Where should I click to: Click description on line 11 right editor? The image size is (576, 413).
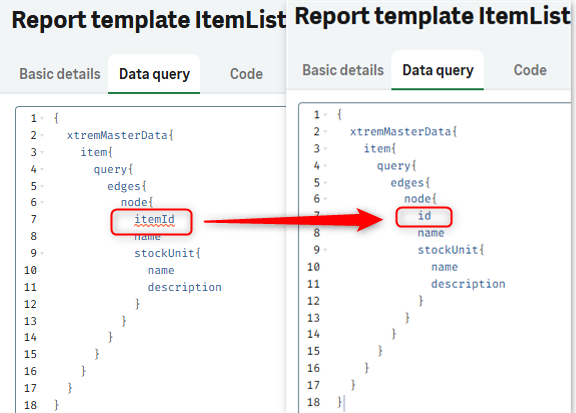[468, 284]
